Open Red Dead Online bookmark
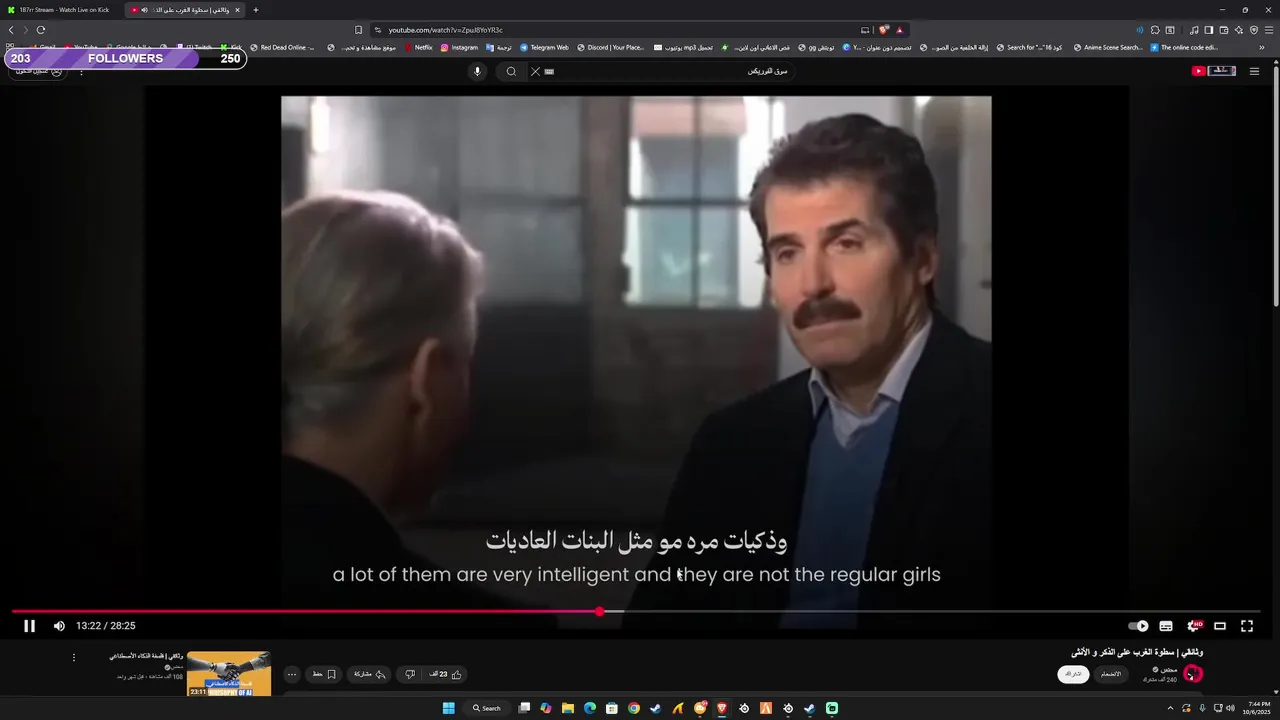The height and width of the screenshot is (720, 1280). (282, 47)
